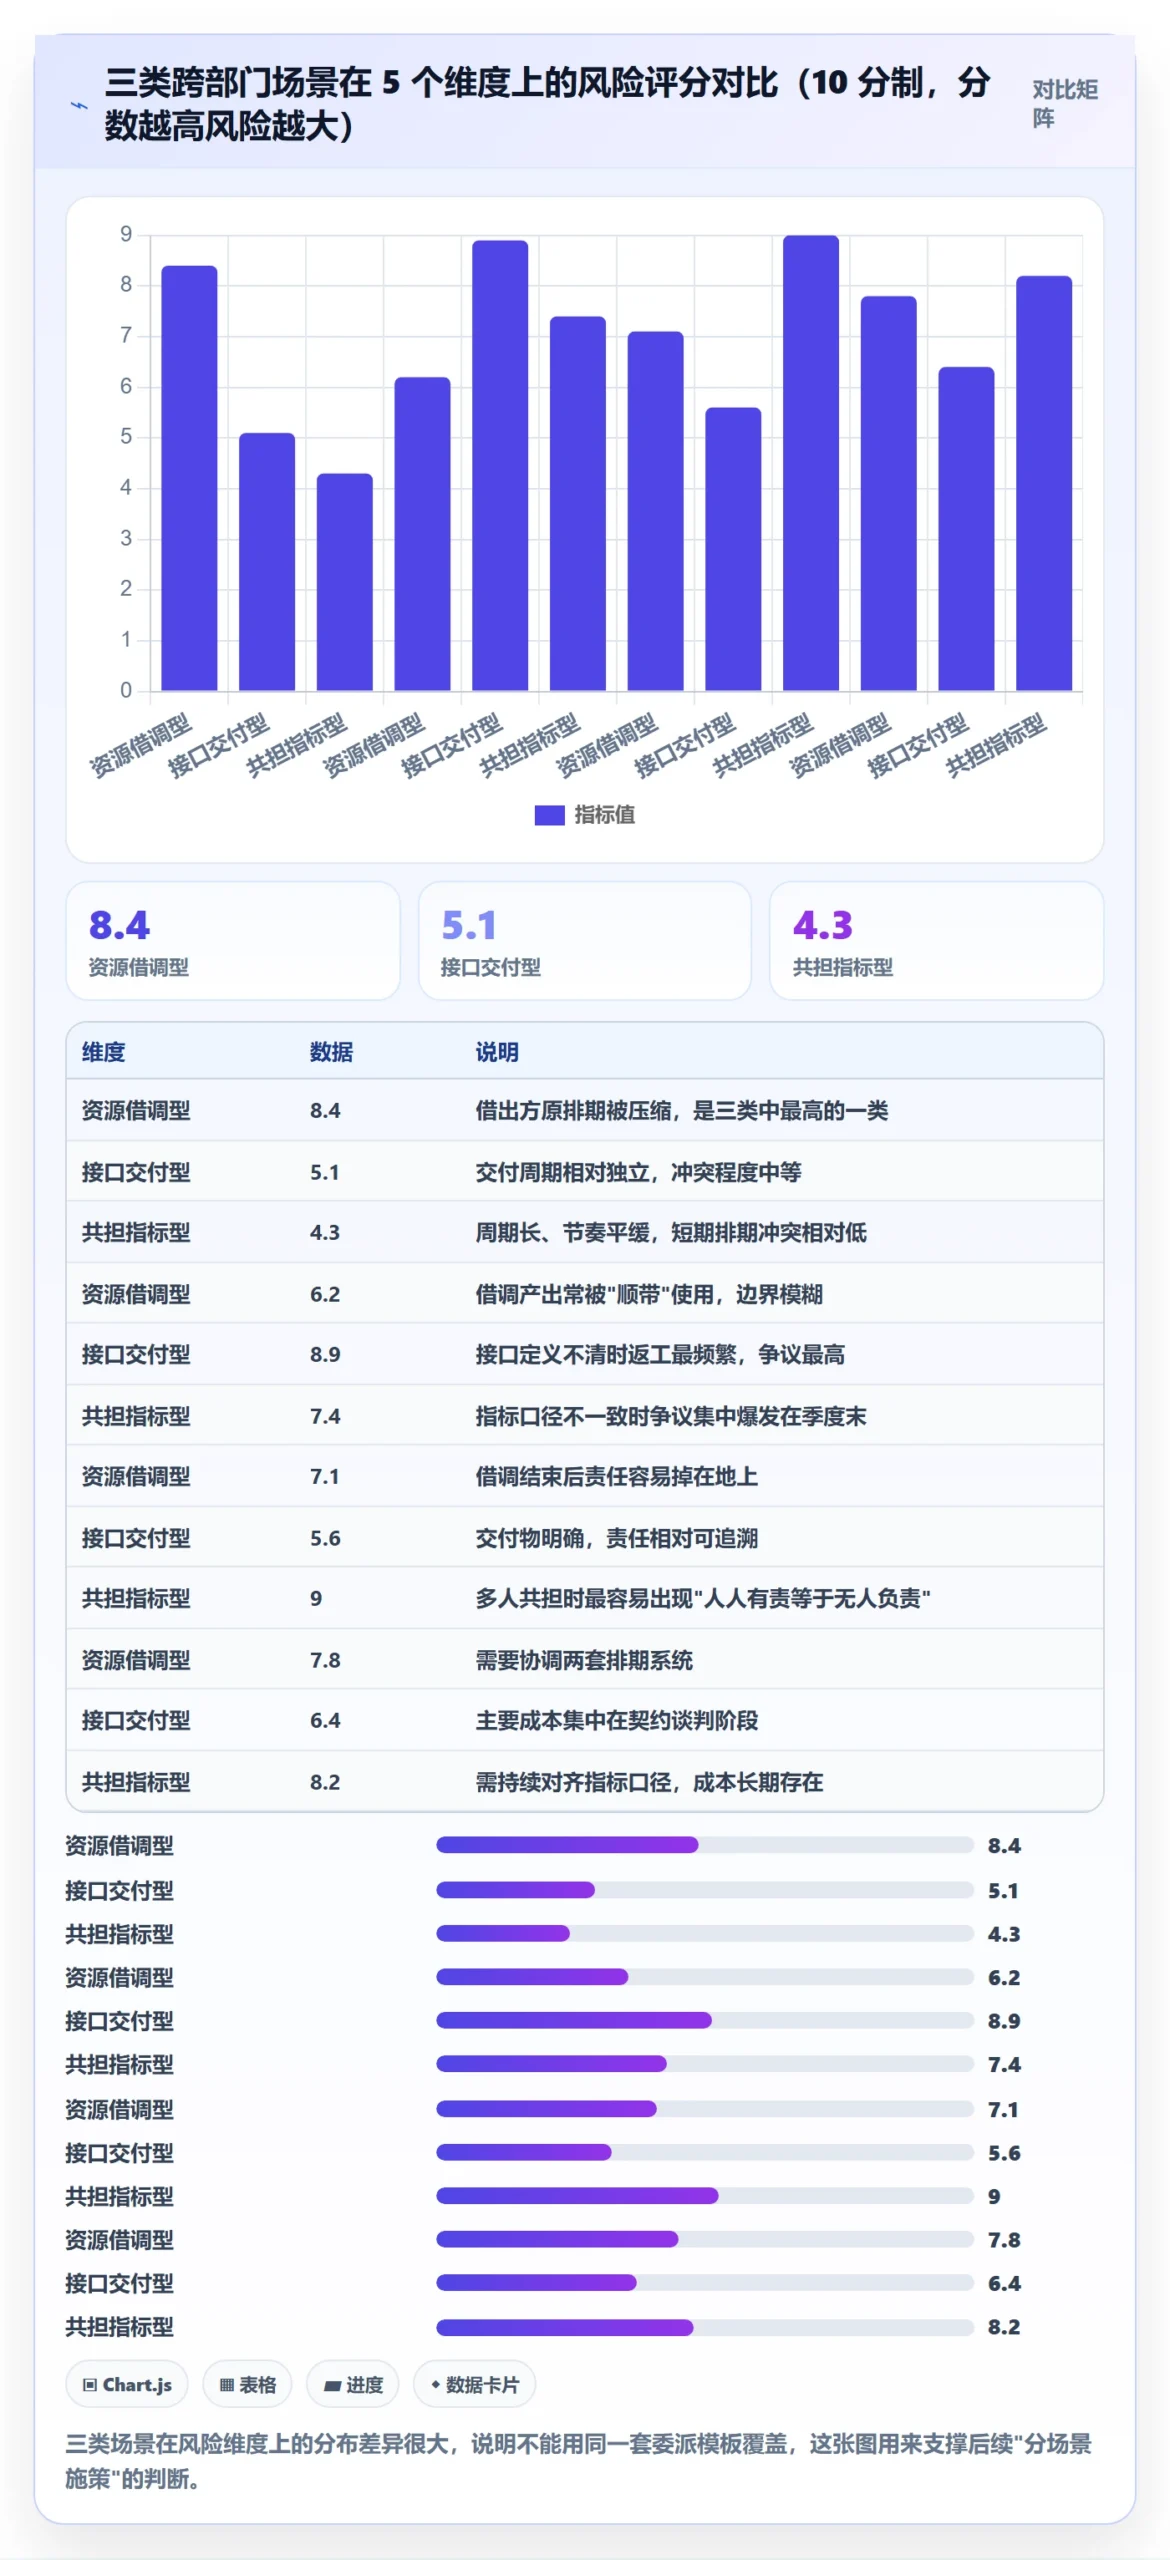Select the 4.3 共担指标型 stat card
Screen dimensions: 1170x2560
(937, 941)
